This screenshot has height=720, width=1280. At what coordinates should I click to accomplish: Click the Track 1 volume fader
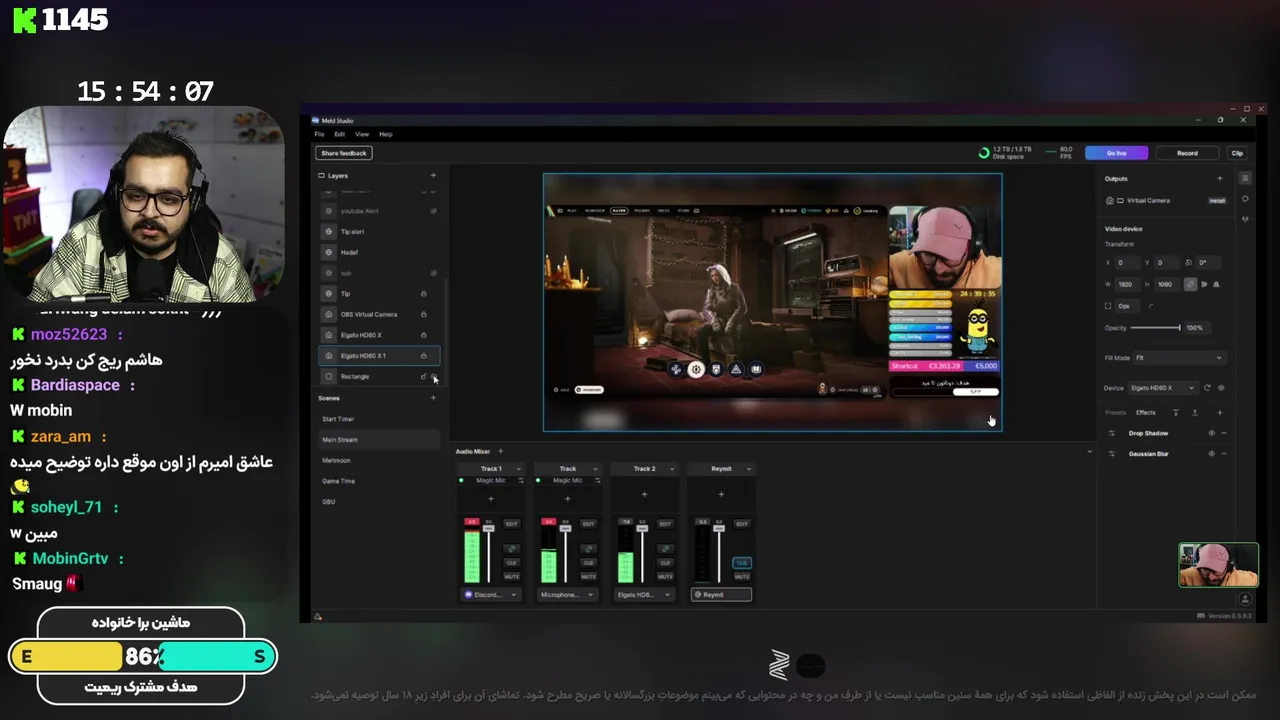click(x=489, y=528)
